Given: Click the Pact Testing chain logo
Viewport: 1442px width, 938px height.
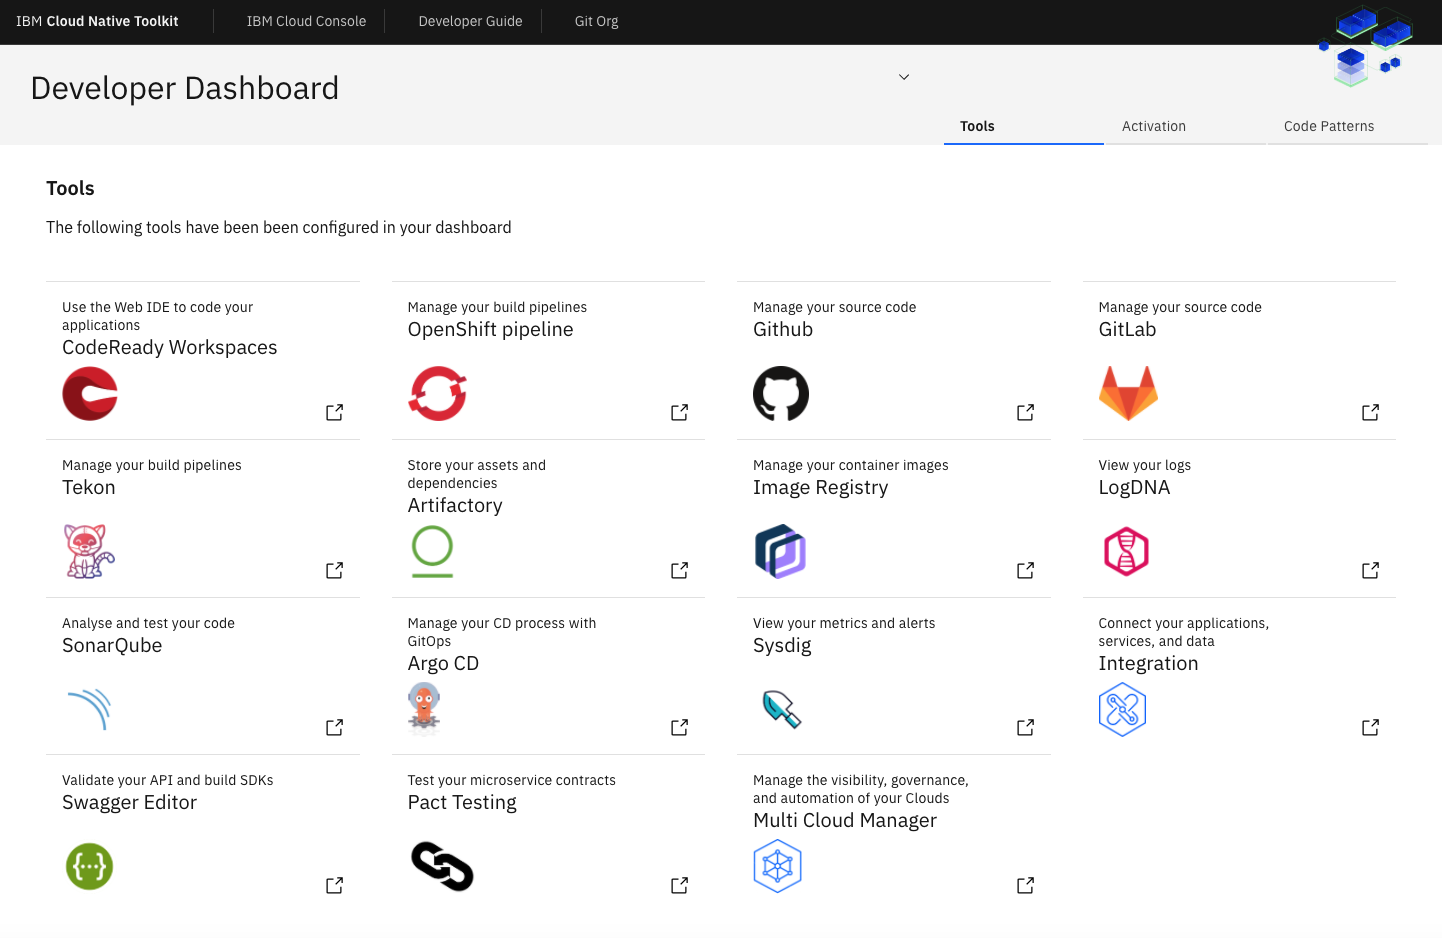Looking at the screenshot, I should [442, 866].
